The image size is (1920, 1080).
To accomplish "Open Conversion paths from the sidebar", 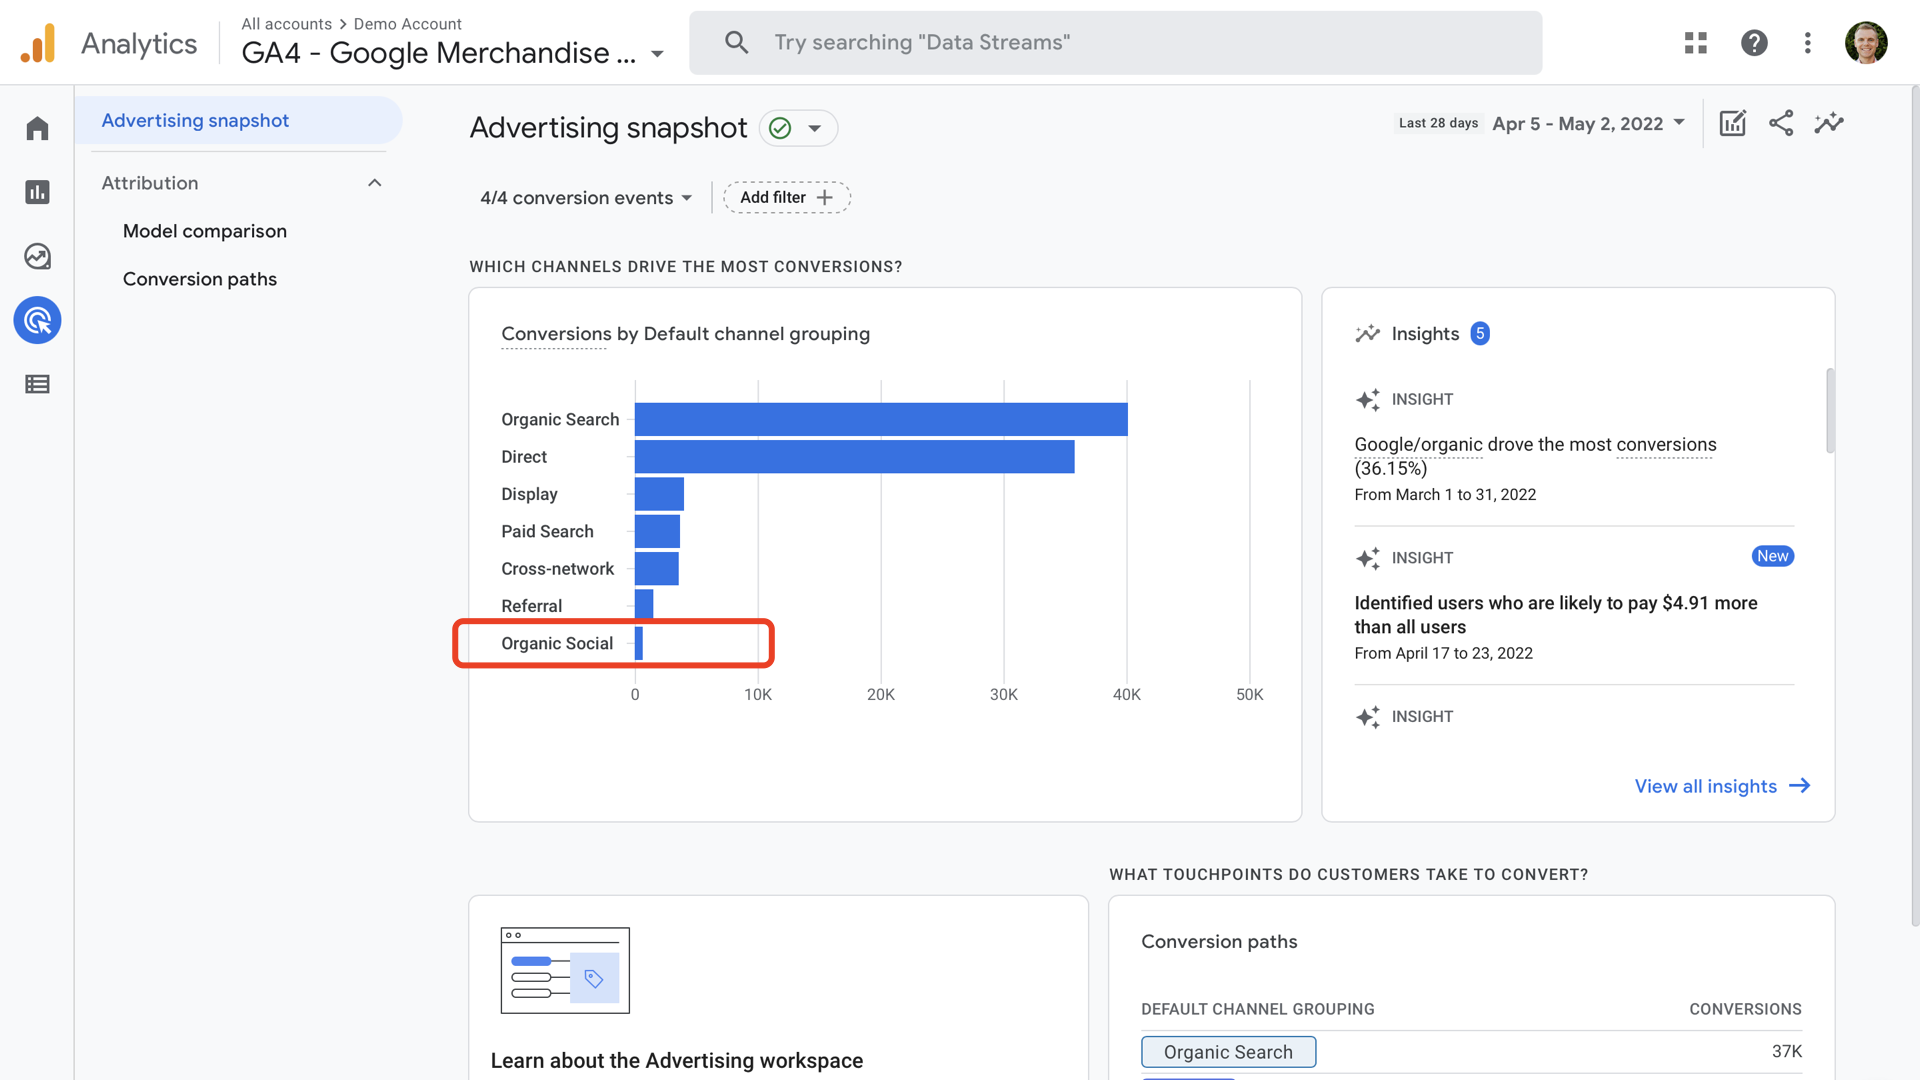I will 199,279.
